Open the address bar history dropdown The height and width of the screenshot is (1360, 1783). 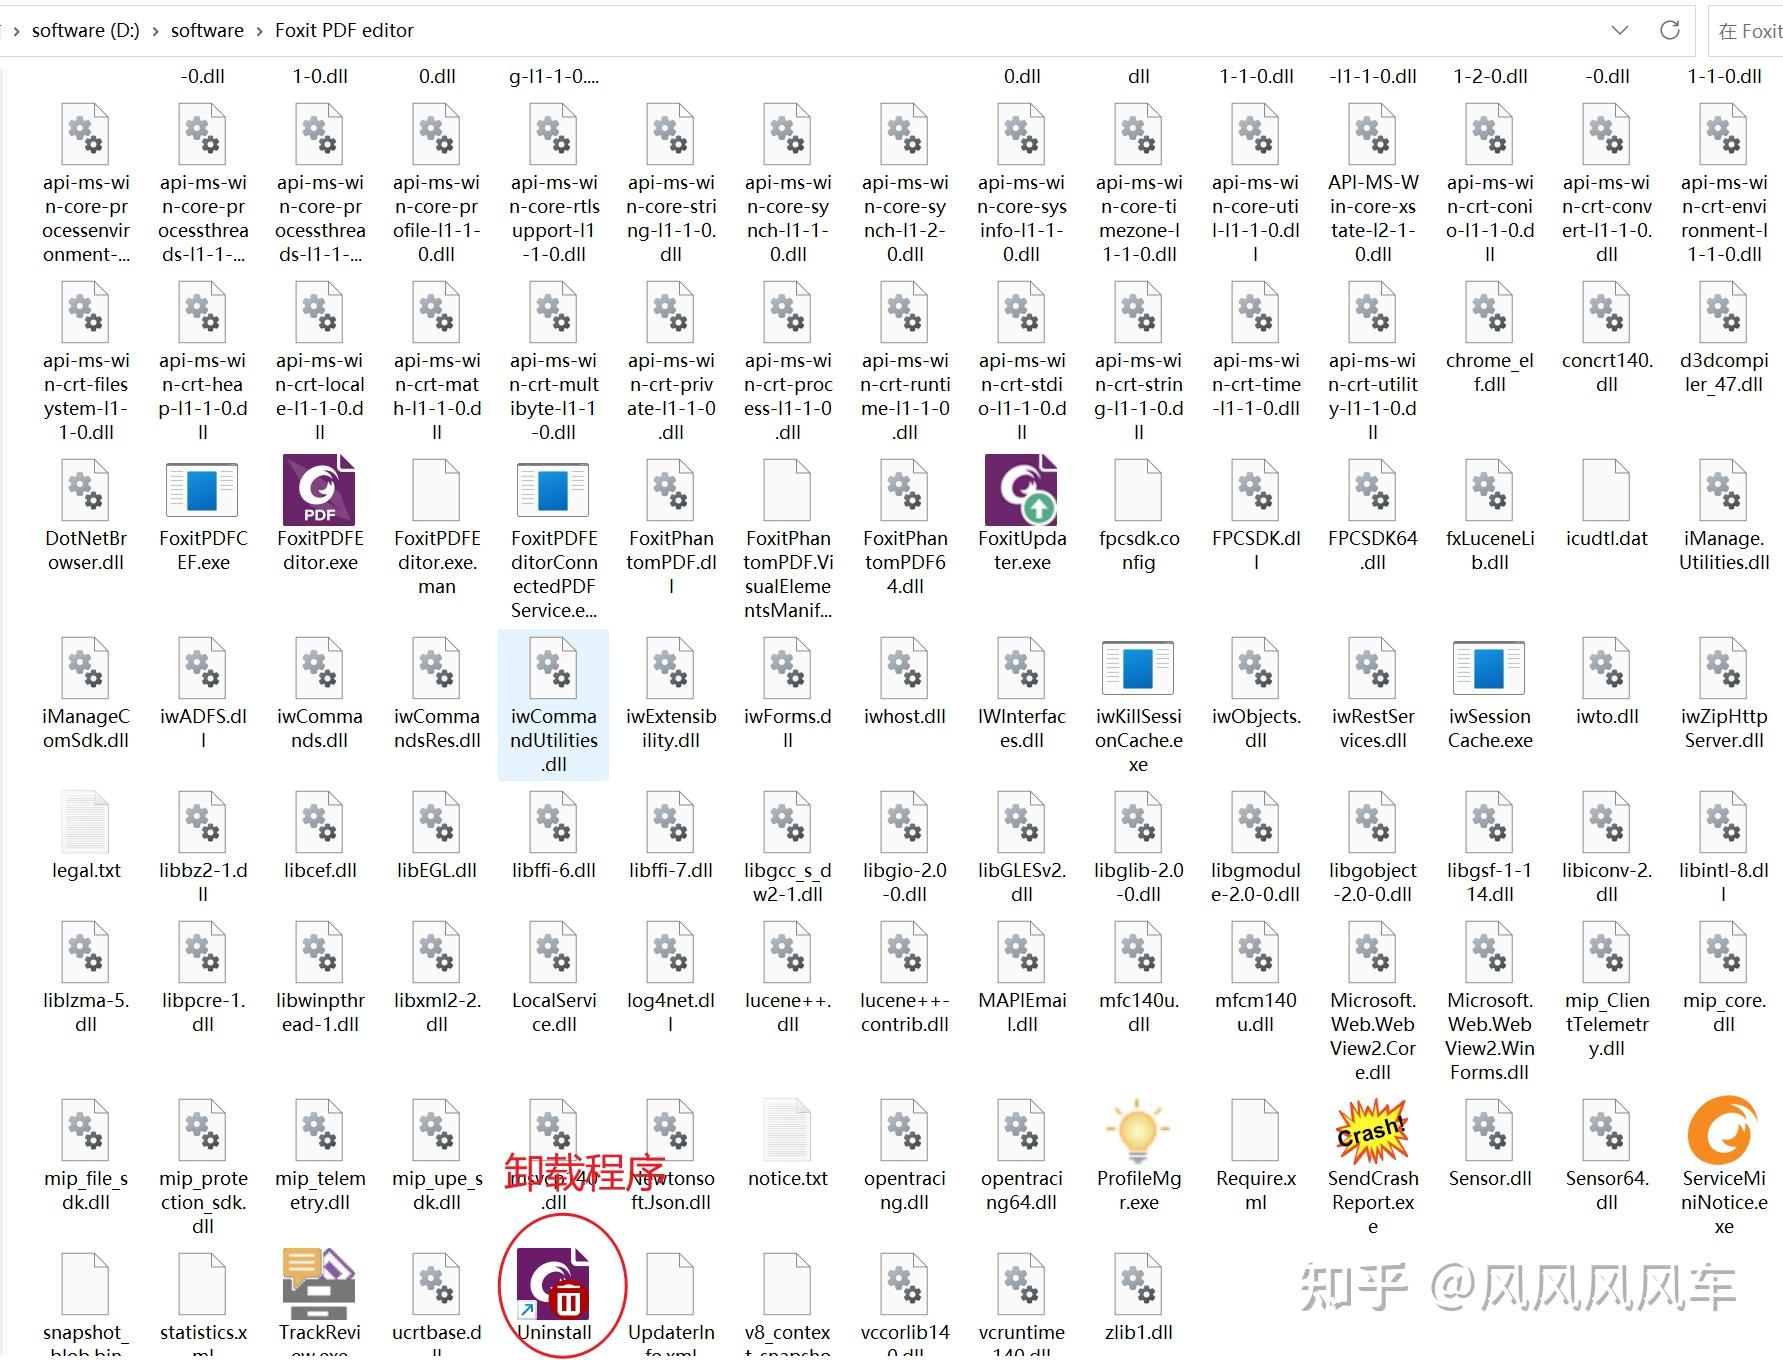[1620, 30]
